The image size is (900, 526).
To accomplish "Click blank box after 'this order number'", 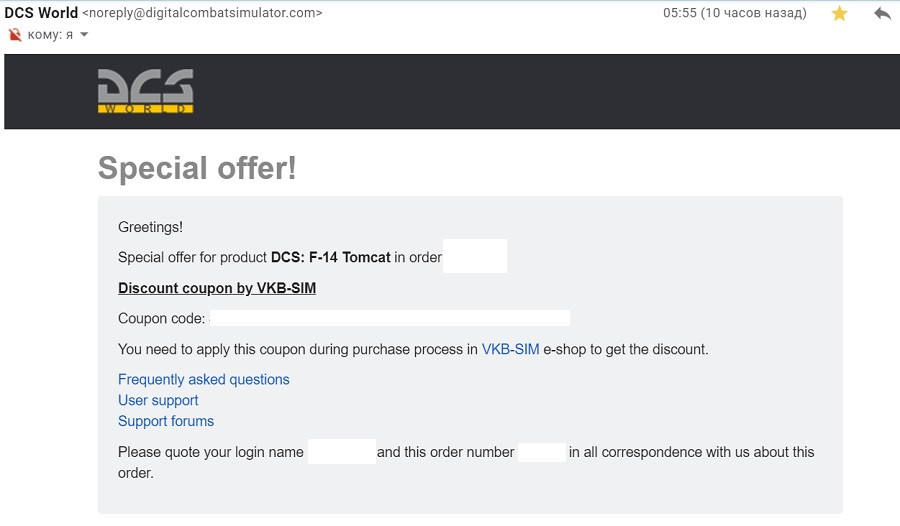I will click(x=542, y=452).
